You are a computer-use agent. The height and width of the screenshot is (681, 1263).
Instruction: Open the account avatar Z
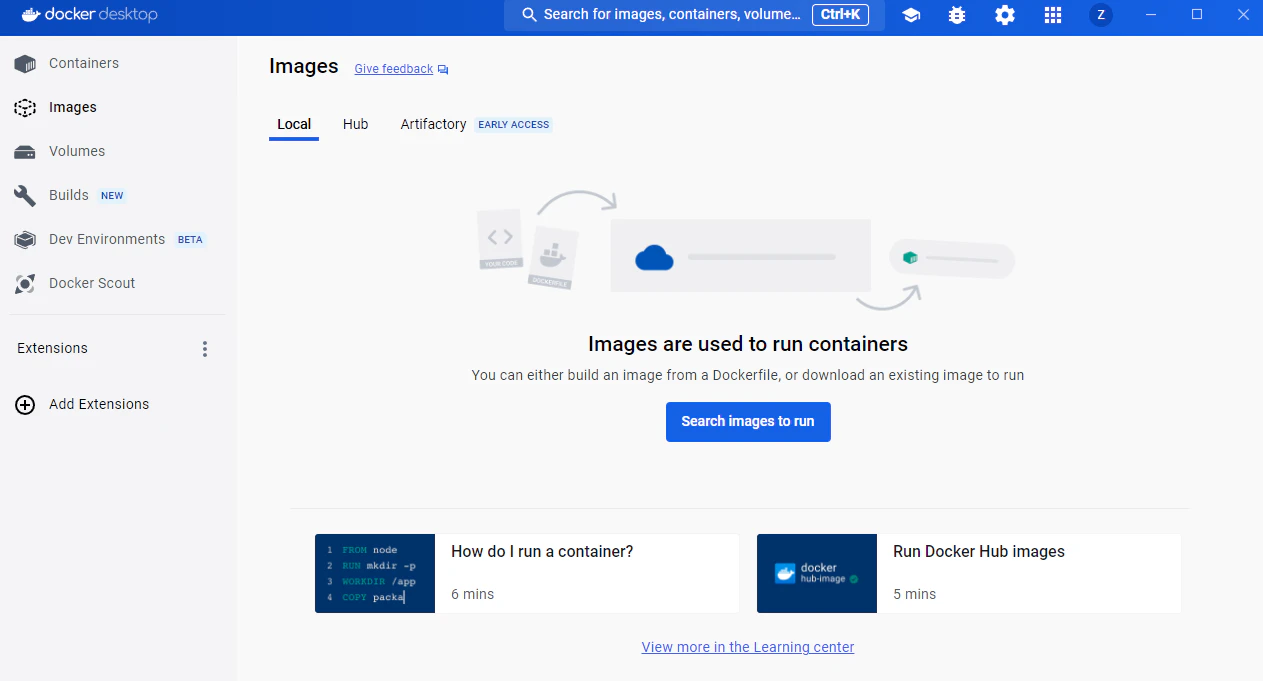pos(1101,15)
